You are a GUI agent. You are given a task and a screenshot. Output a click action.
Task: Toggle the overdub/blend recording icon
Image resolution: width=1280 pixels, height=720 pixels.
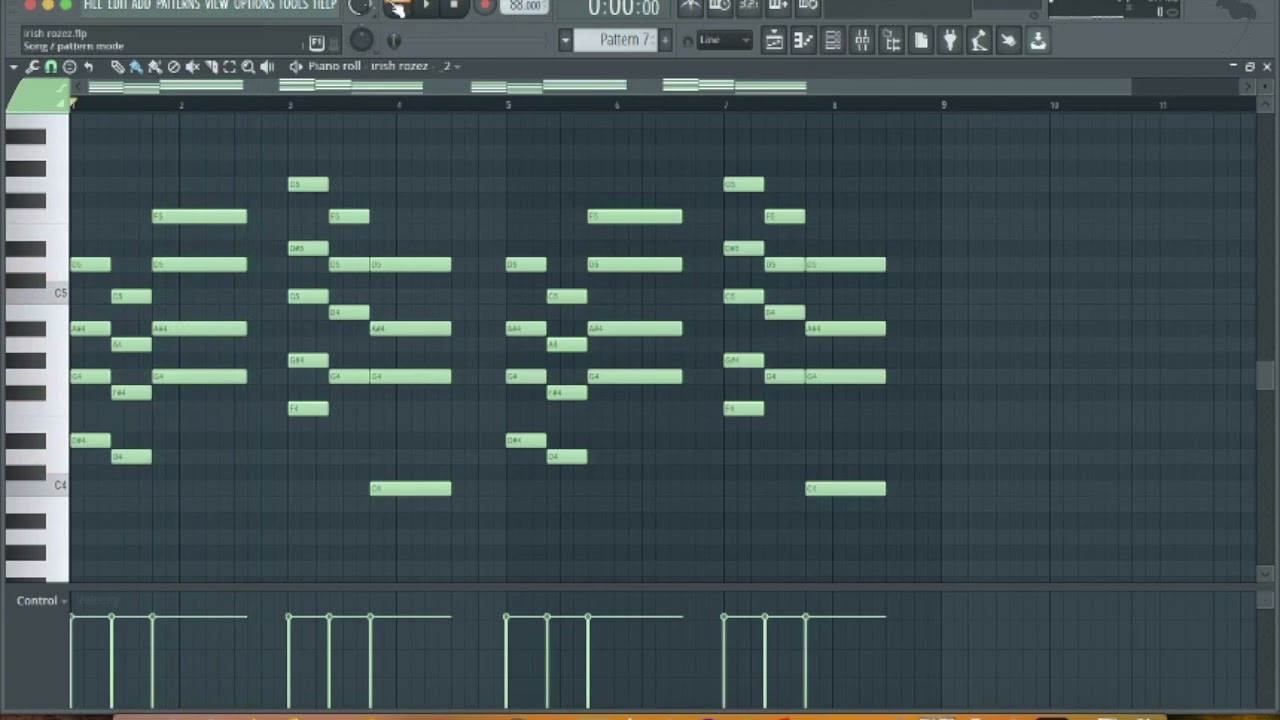778,6
